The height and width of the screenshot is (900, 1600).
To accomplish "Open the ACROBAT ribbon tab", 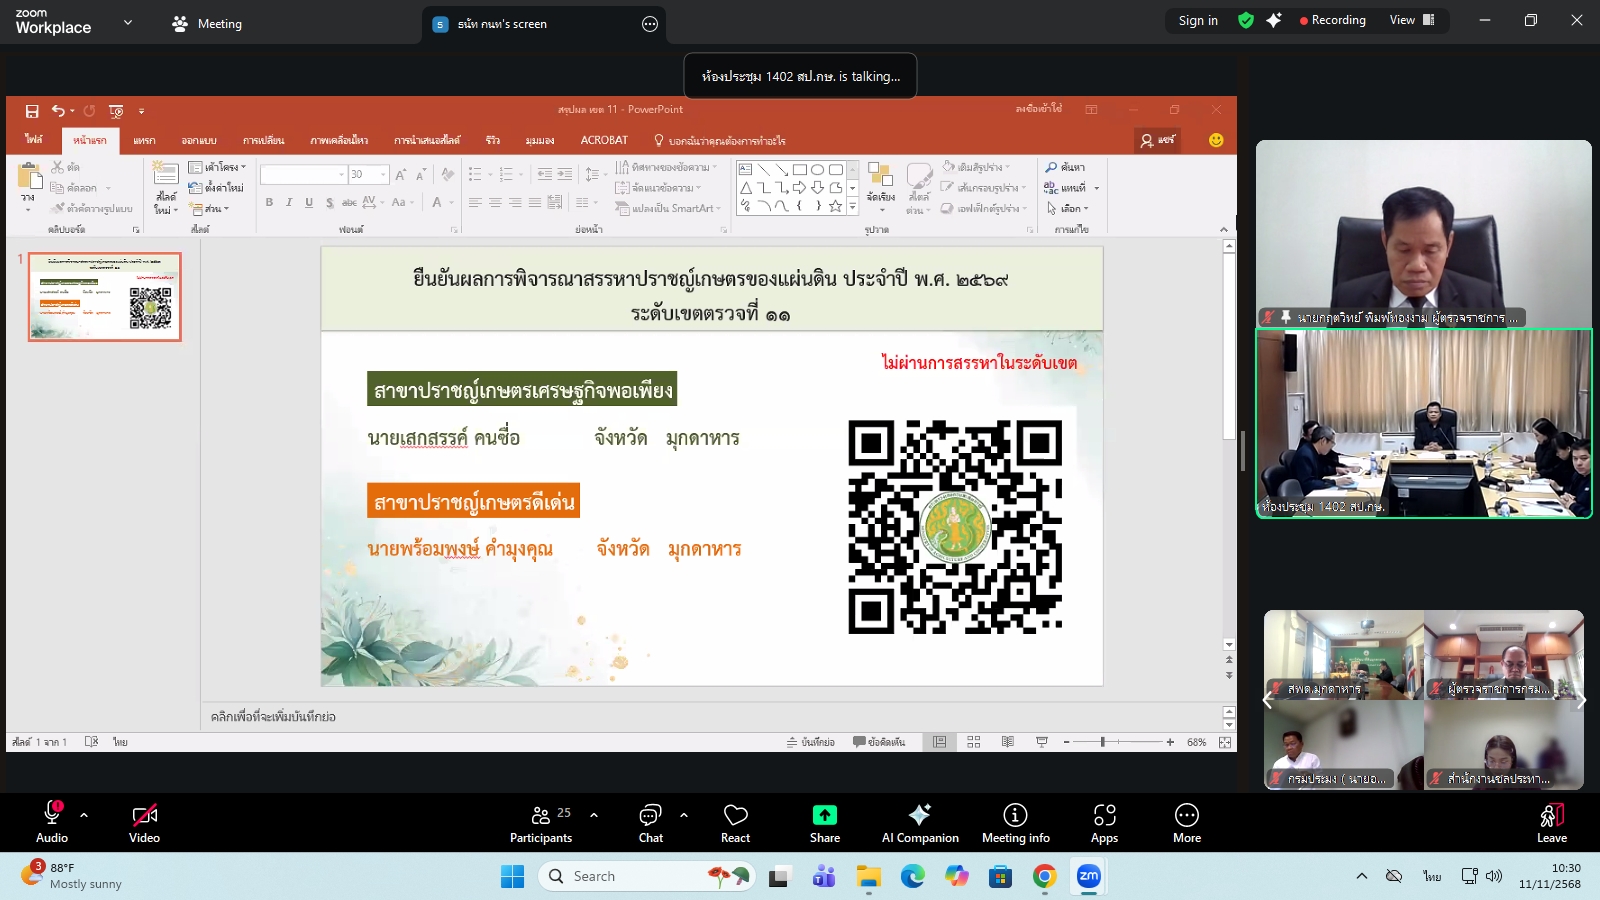I will pos(604,140).
